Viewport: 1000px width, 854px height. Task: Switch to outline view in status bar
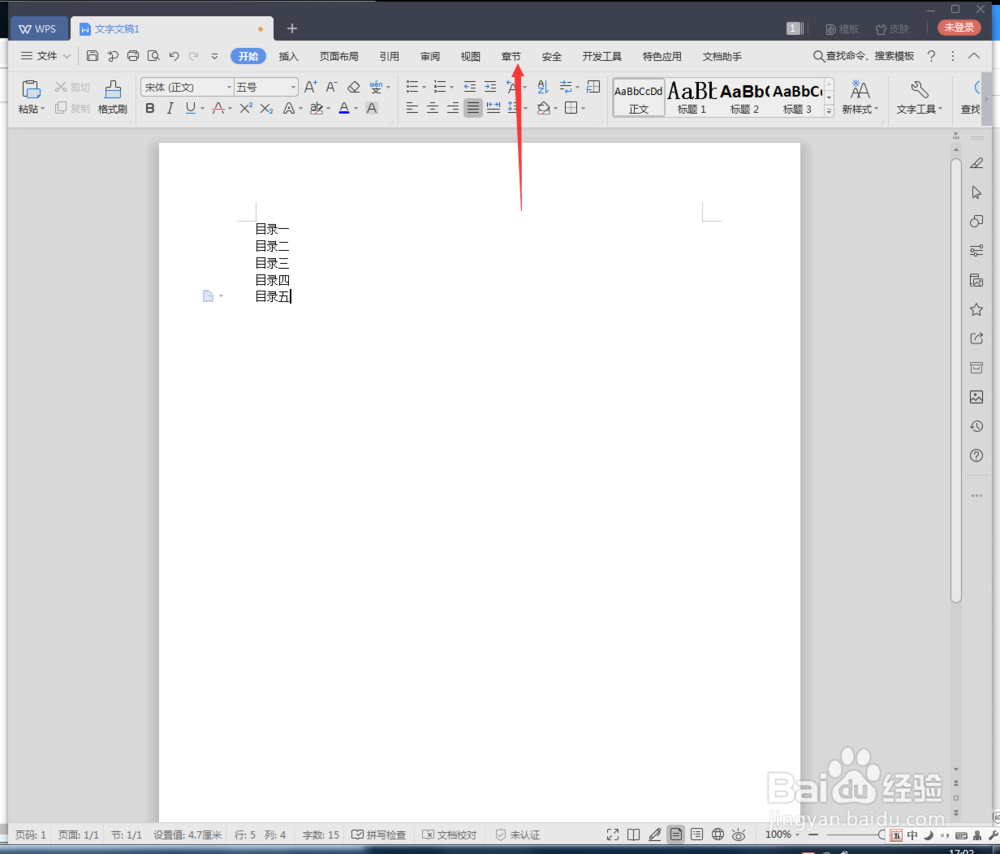coord(697,834)
